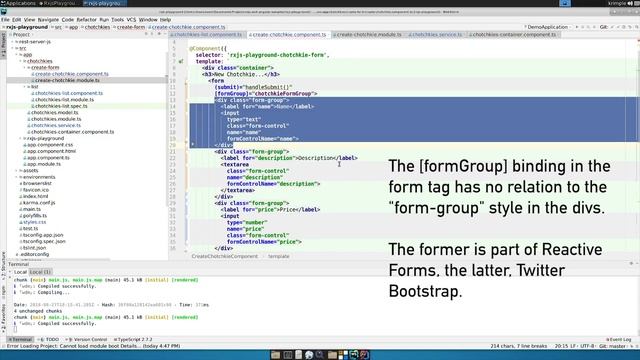Collapse the list folder
Screen dimensions: 640x360
tap(24, 87)
